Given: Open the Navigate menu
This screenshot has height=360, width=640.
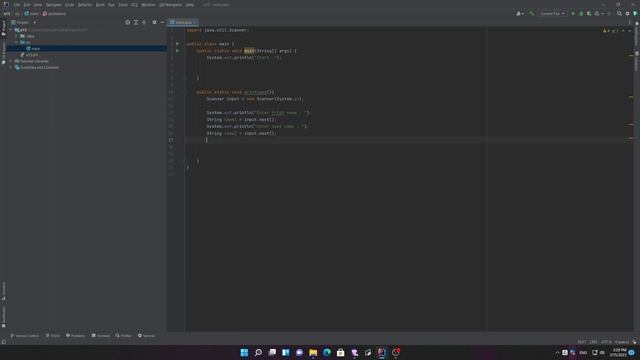Looking at the screenshot, I should pyautogui.click(x=53, y=5).
